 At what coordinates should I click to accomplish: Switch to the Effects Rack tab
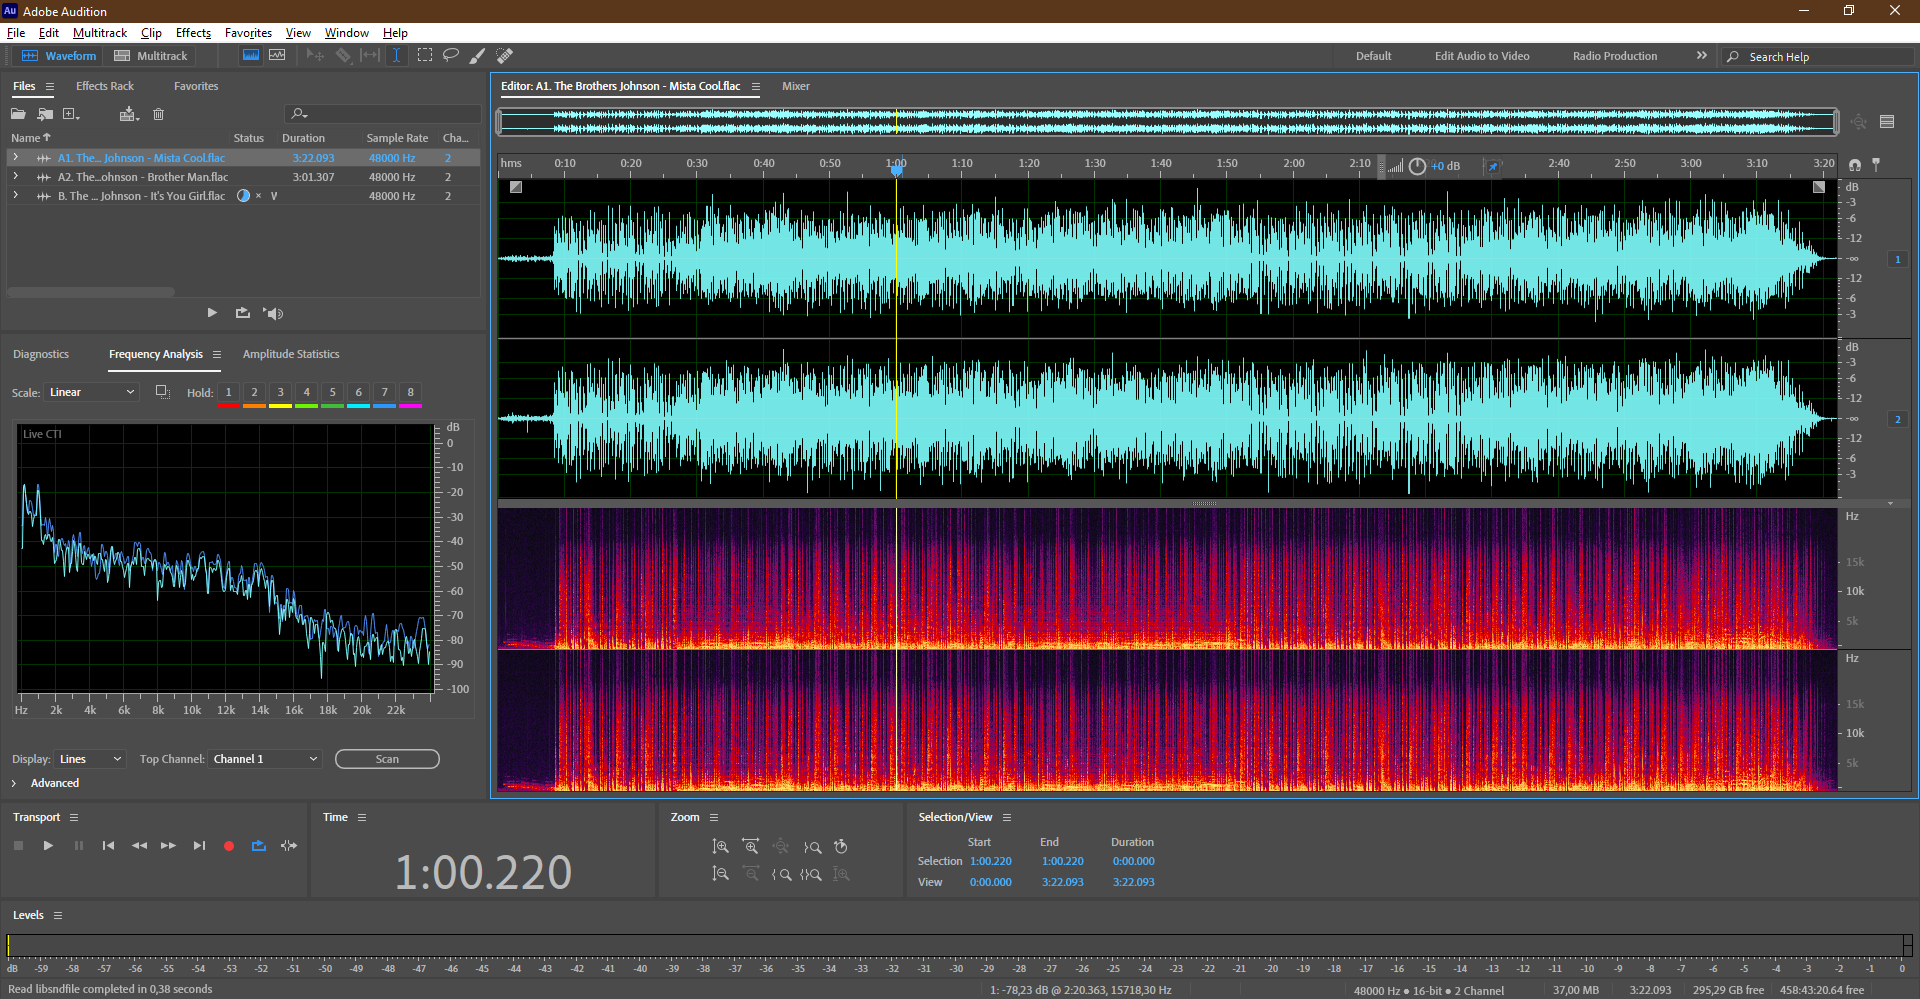105,86
